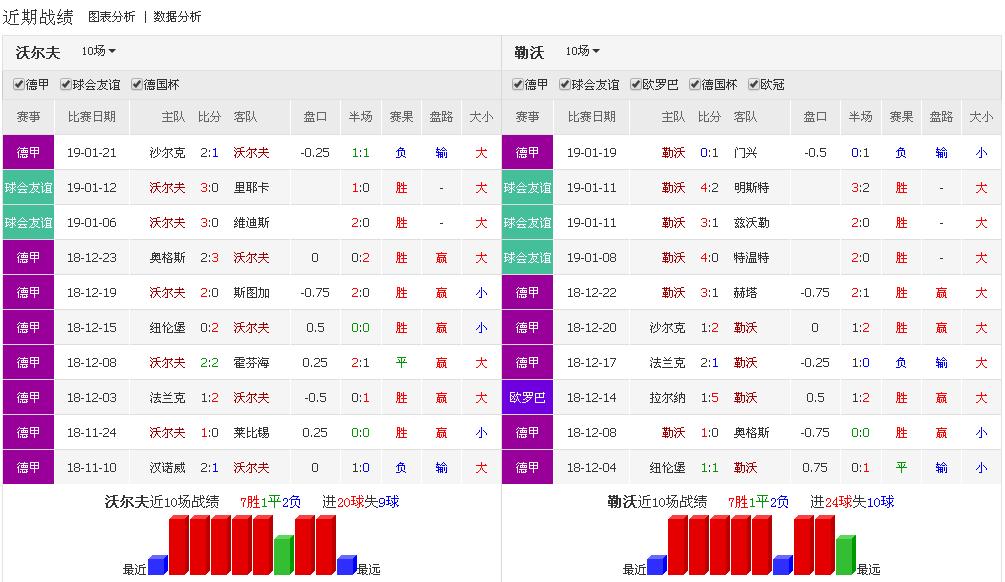
Task: Click the 1:5 score of 拉尔纳 match
Action: point(709,397)
